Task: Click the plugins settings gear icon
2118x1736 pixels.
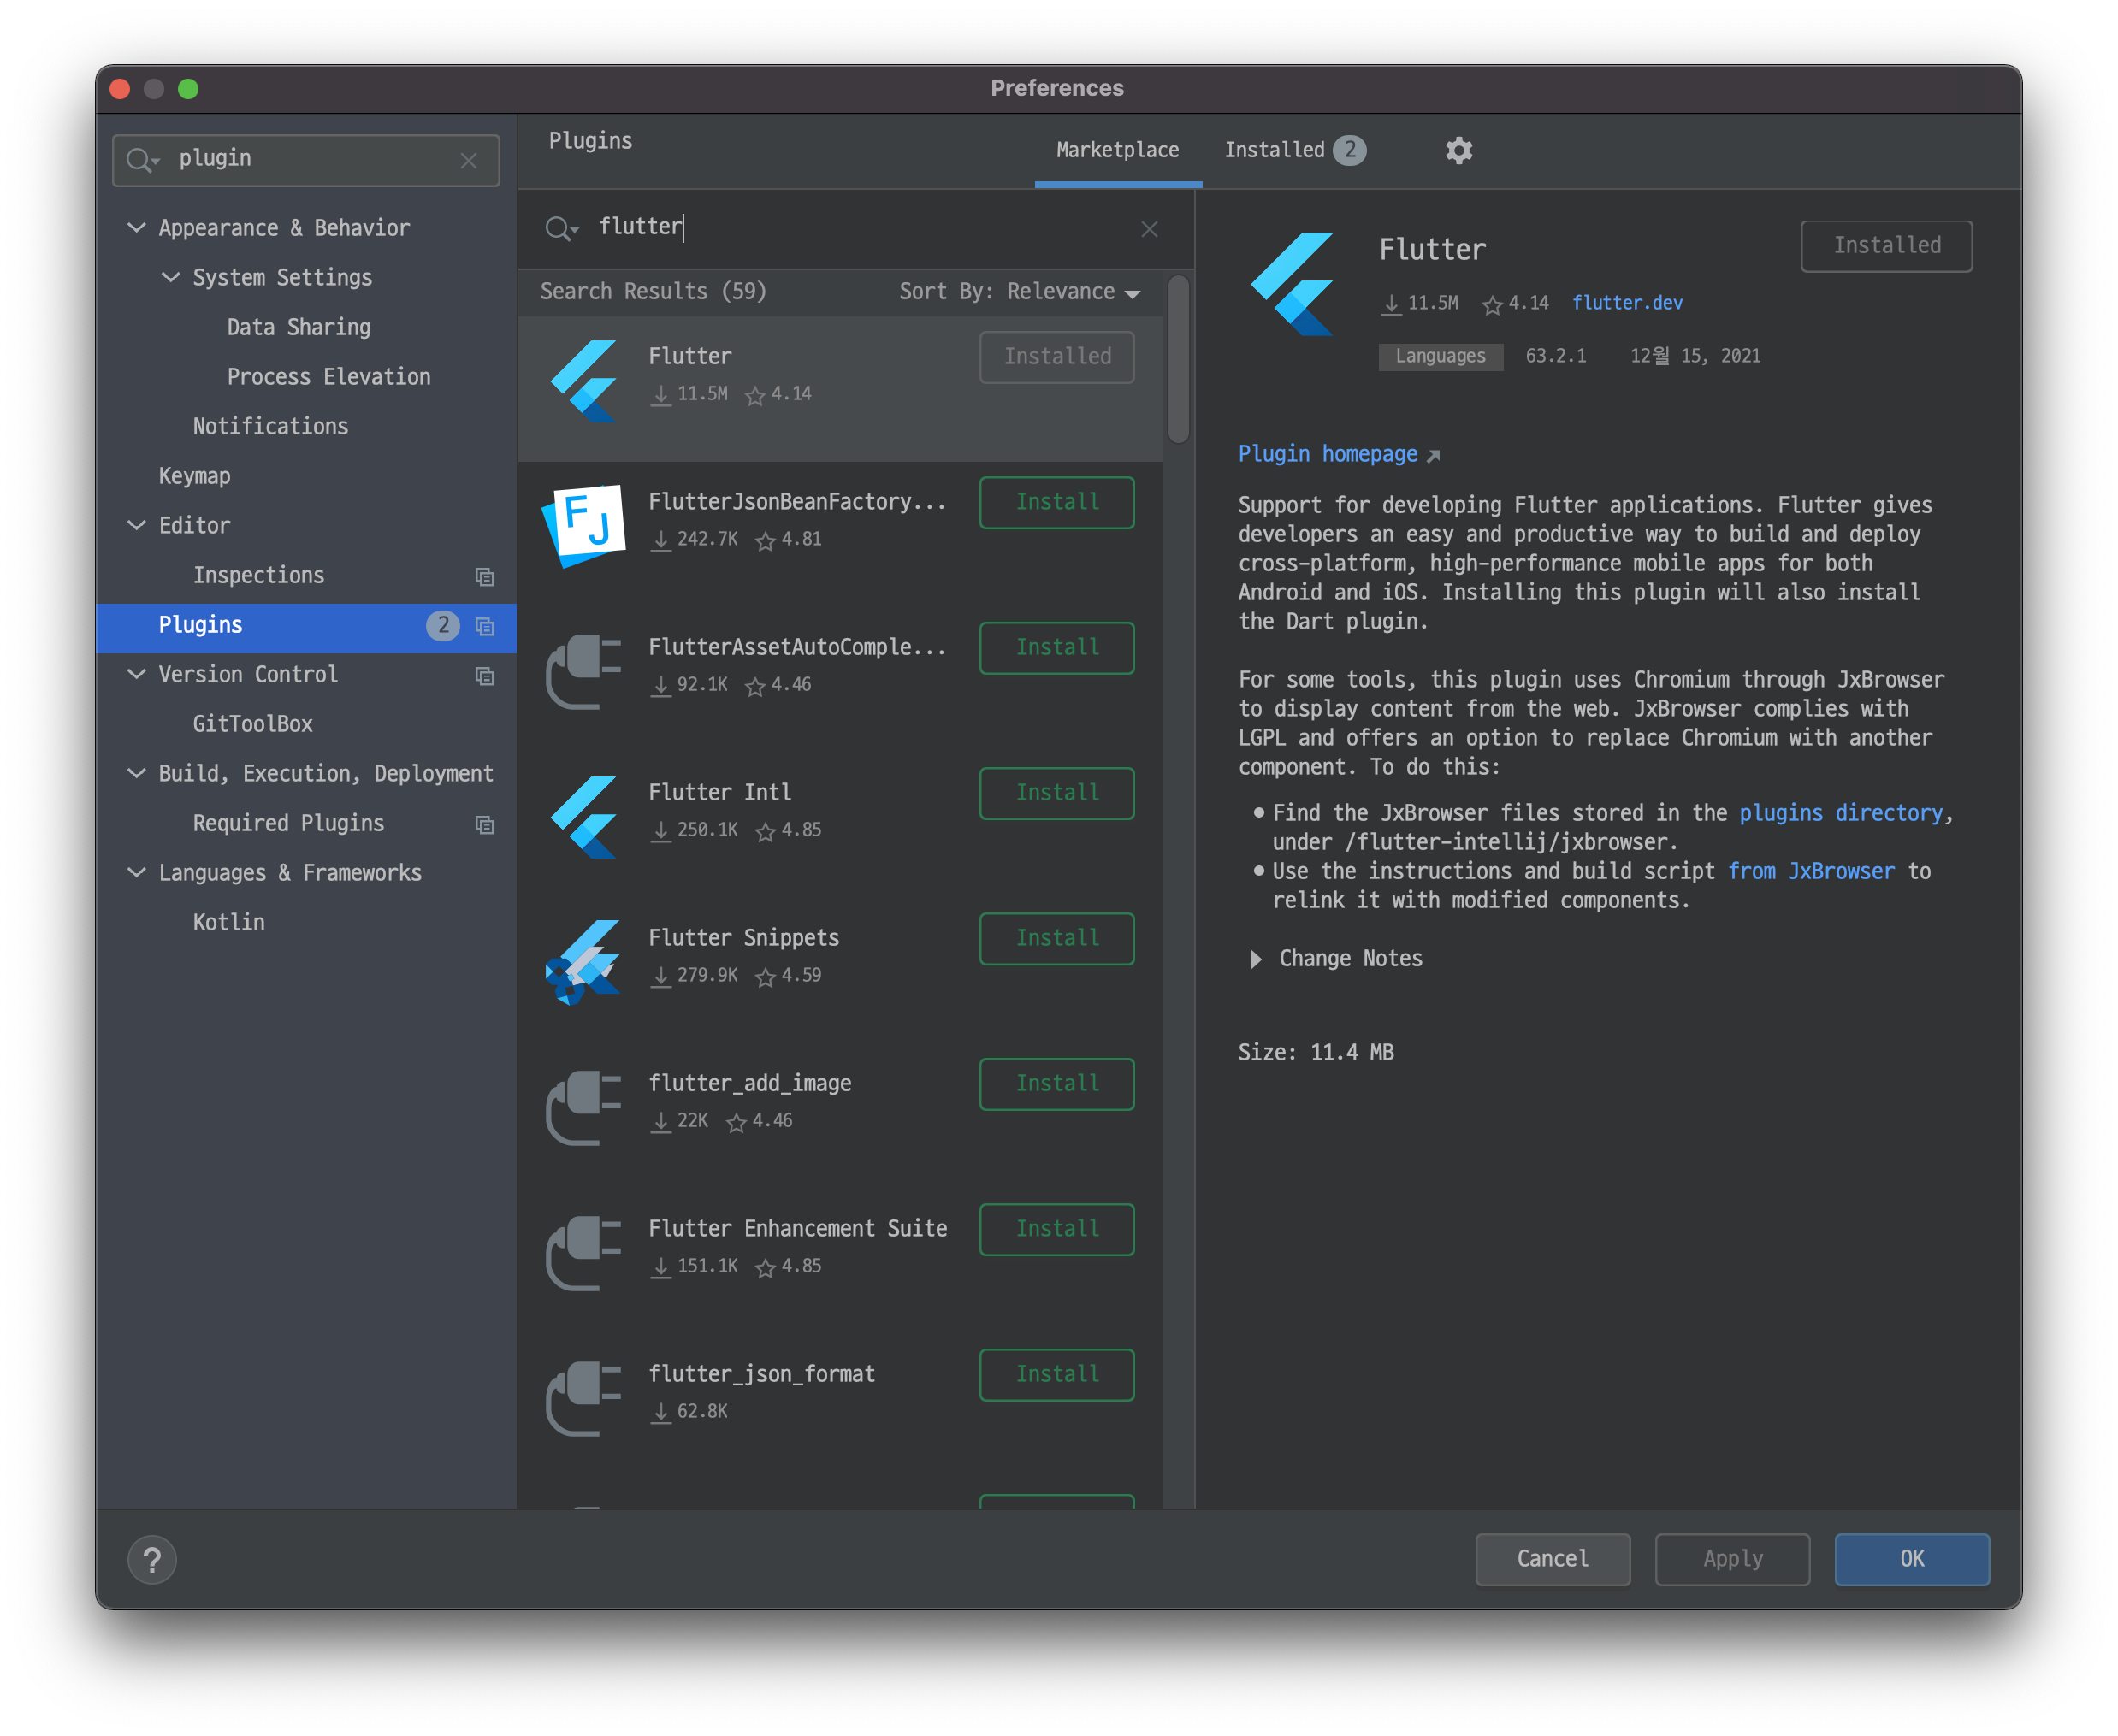Action: point(1458,150)
